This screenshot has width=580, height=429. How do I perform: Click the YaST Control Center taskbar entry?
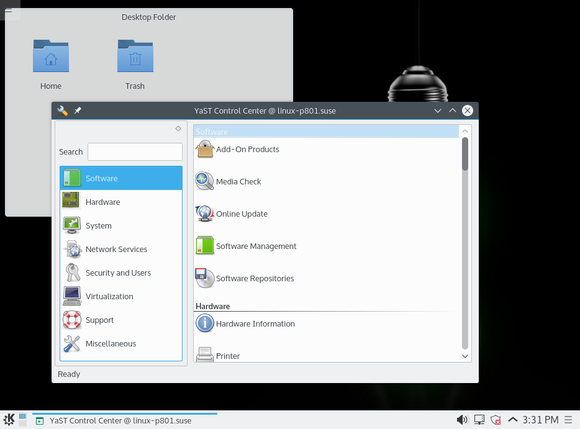point(125,420)
